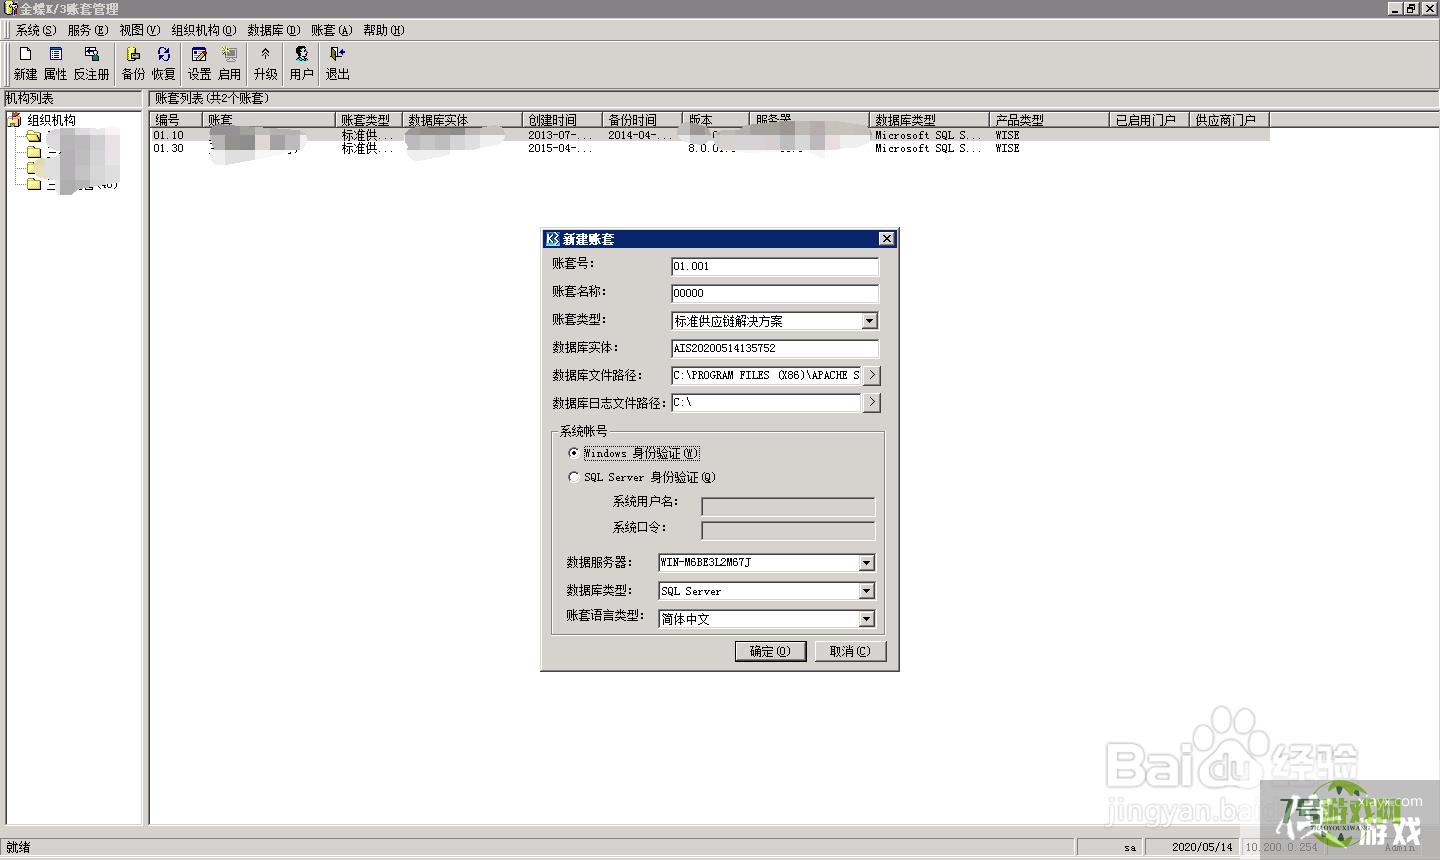This screenshot has height=860, width=1440.
Task: Click the 启用 enable icon
Action: click(229, 63)
